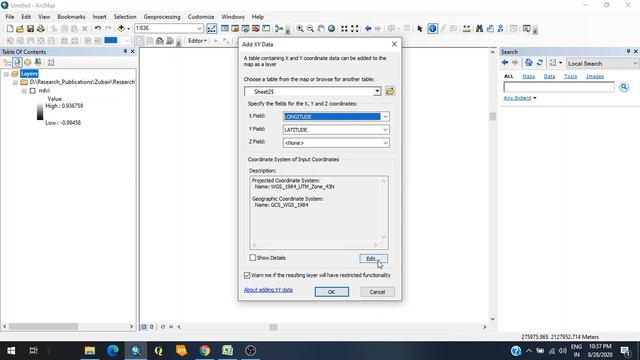Click the Edit... coordinate system button
The width and height of the screenshot is (640, 360).
click(x=373, y=258)
